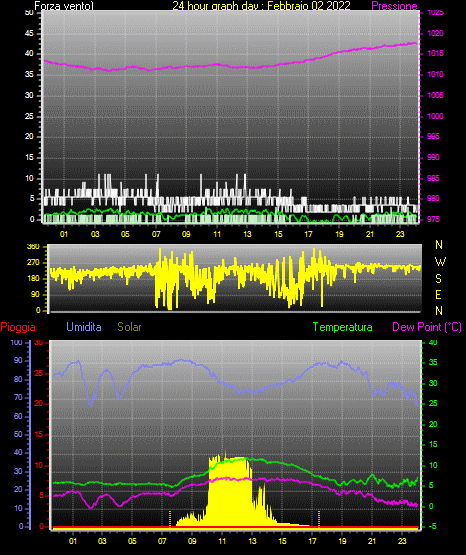Select the red 'Pioggia' legend label
Screen dimensions: 466x555
18,327
